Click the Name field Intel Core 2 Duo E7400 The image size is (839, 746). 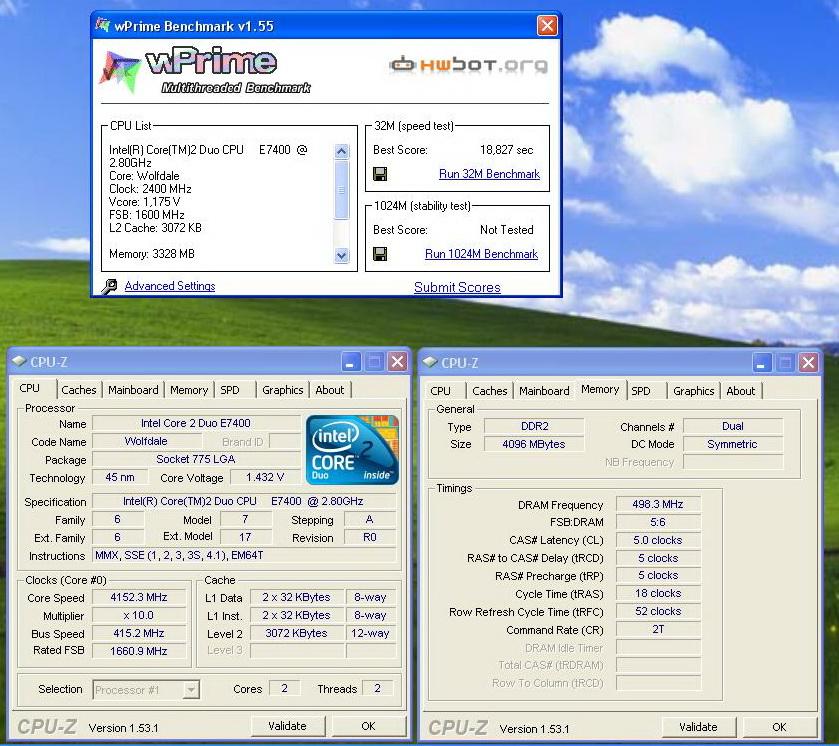coord(196,423)
